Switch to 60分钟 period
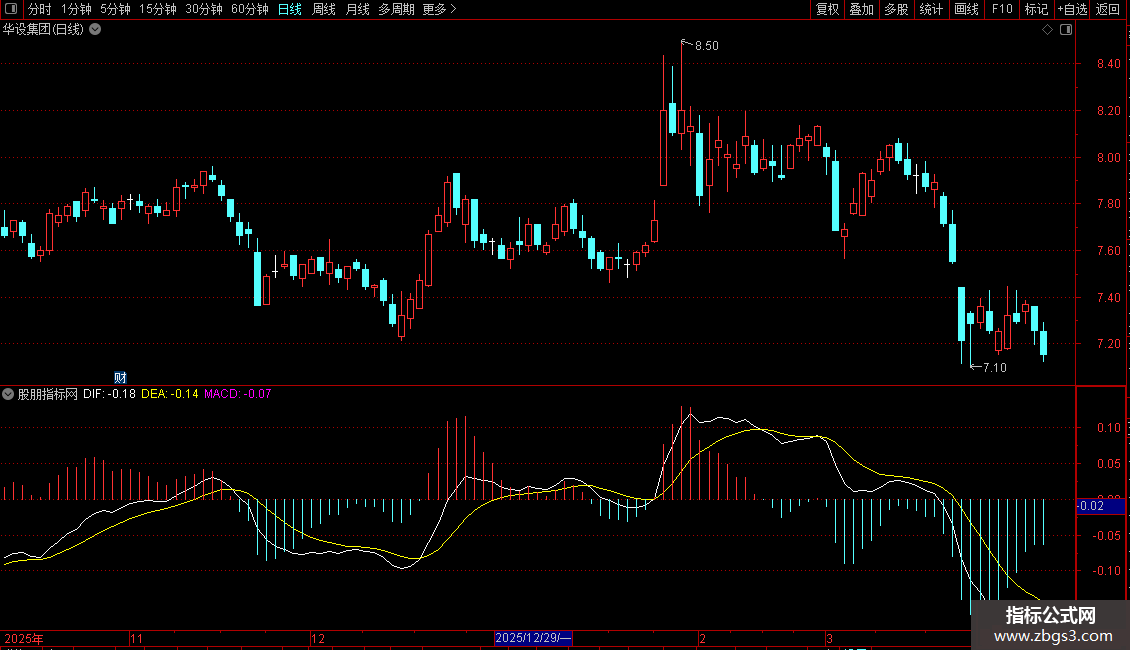This screenshot has width=1130, height=650. pos(250,9)
